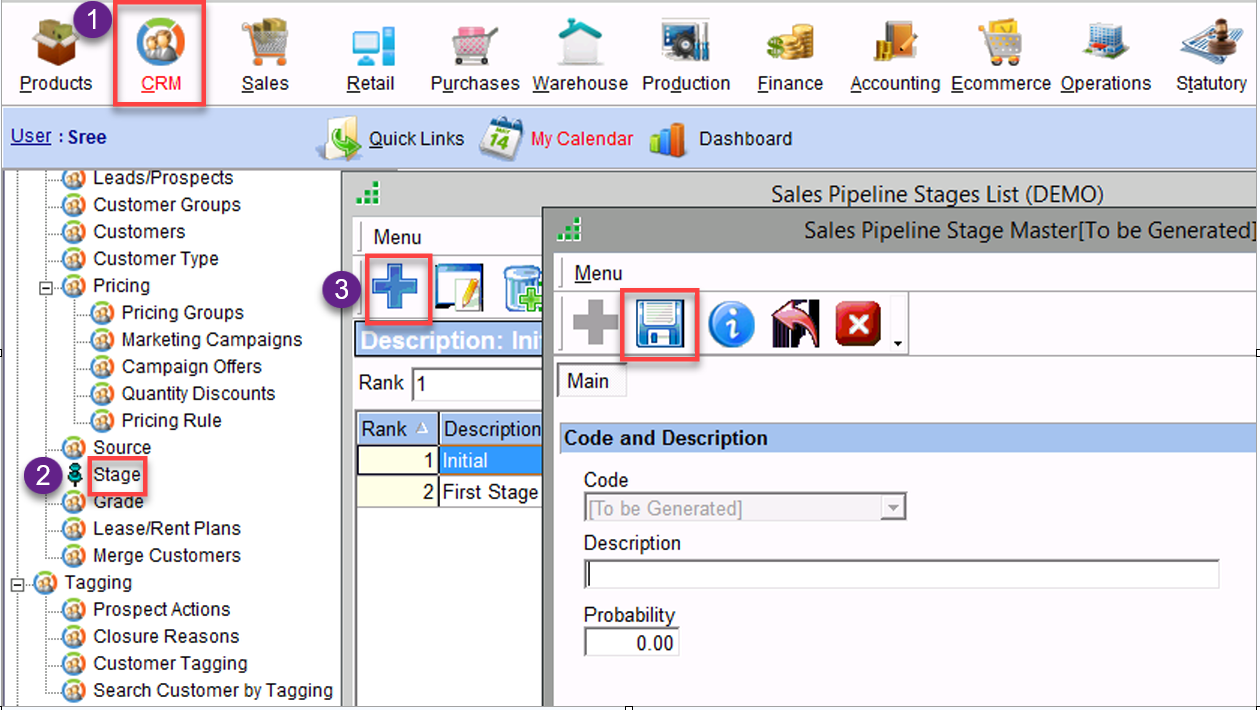Click the My Calendar link
1260x710 pixels.
[x=581, y=139]
